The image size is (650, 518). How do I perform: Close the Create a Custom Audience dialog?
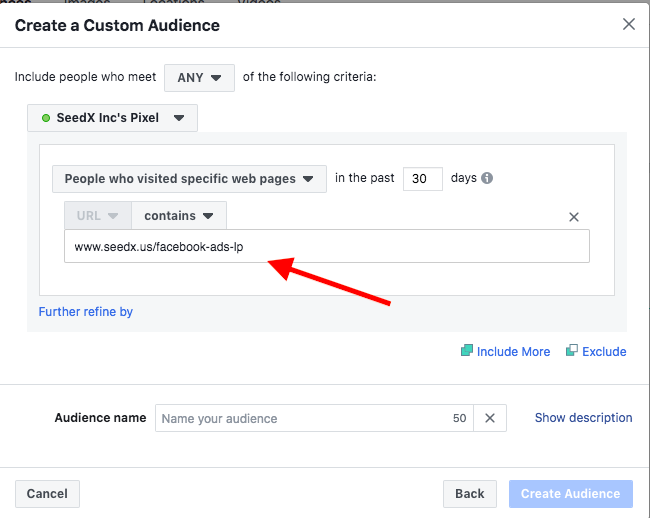click(629, 24)
